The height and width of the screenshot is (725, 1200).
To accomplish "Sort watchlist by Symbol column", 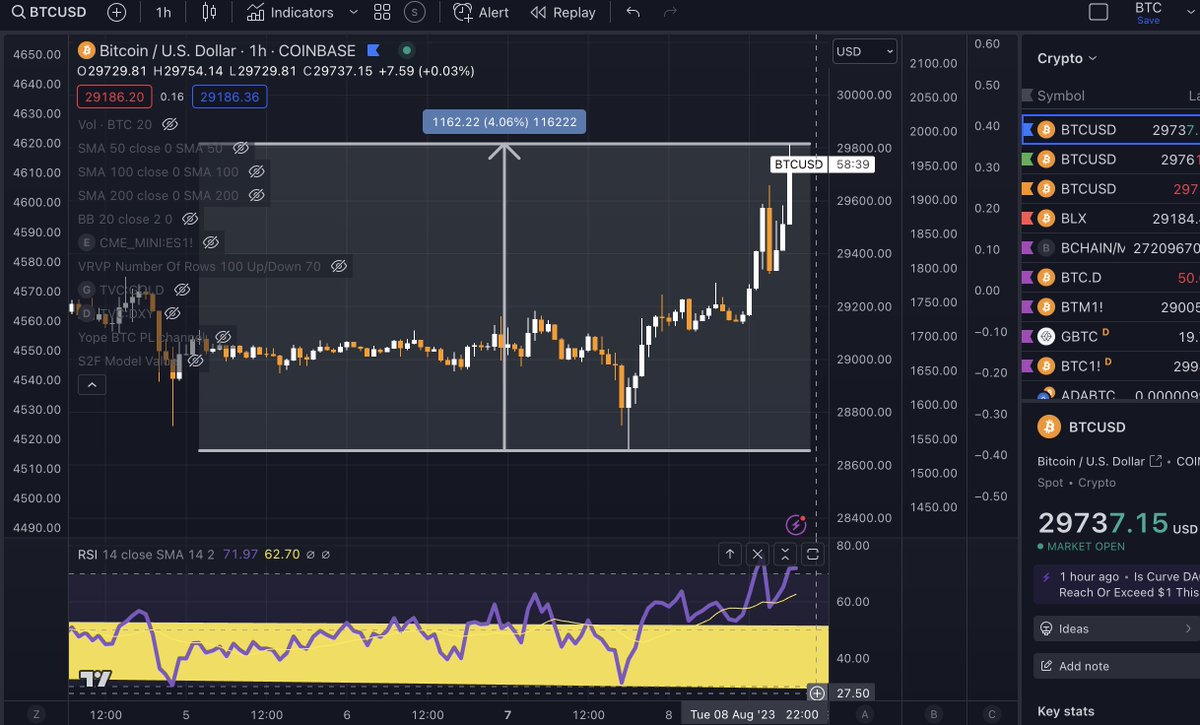I will point(1061,96).
